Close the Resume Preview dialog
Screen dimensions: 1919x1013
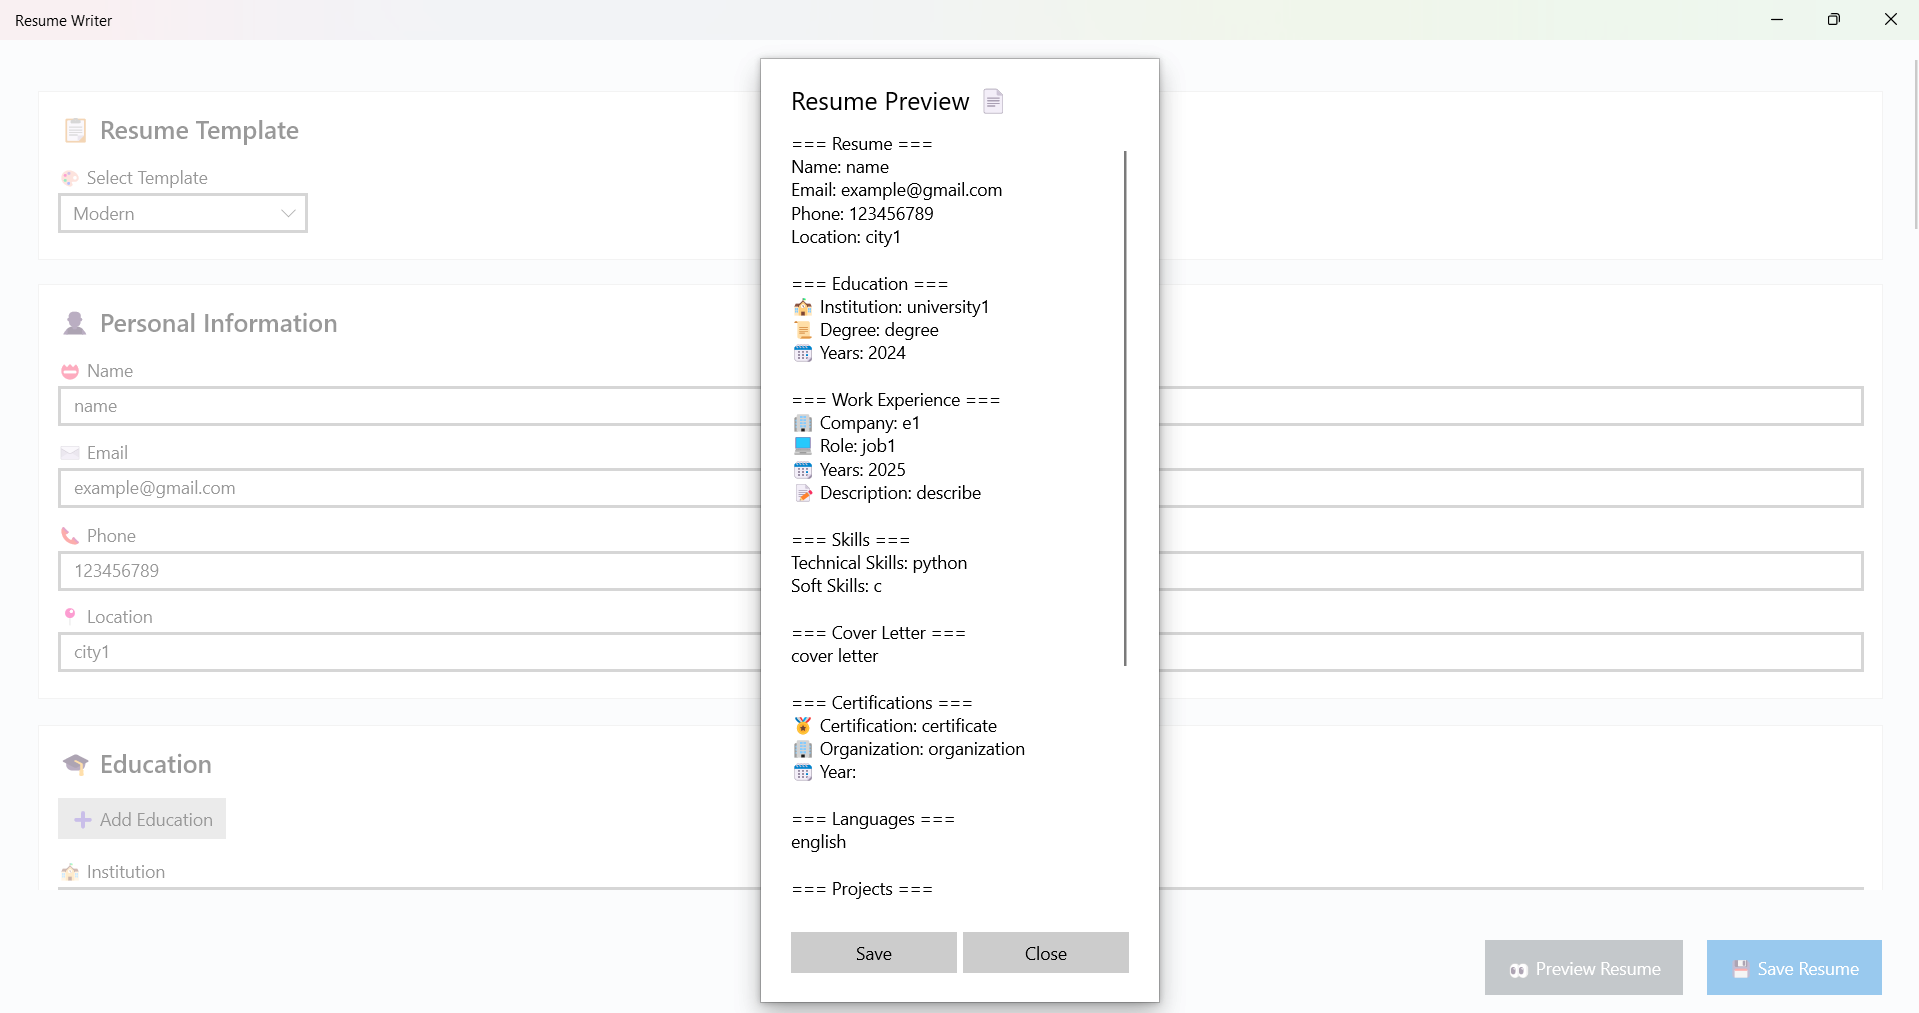(x=1046, y=953)
